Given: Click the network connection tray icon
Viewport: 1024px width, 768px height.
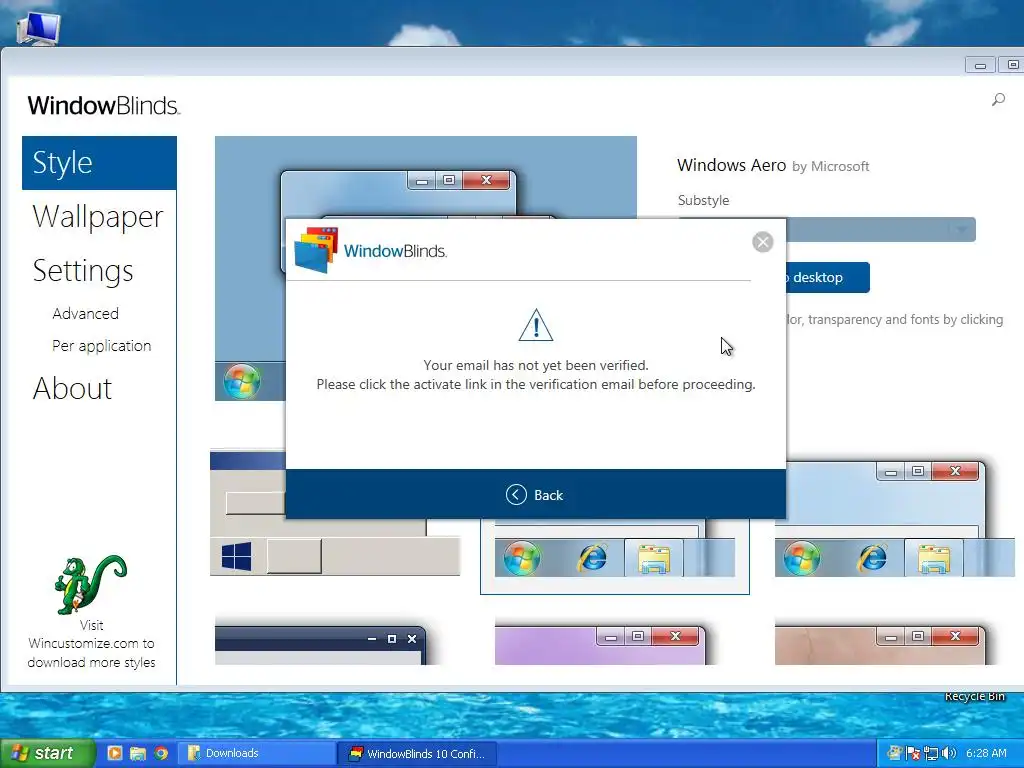Looking at the screenshot, I should (x=931, y=753).
